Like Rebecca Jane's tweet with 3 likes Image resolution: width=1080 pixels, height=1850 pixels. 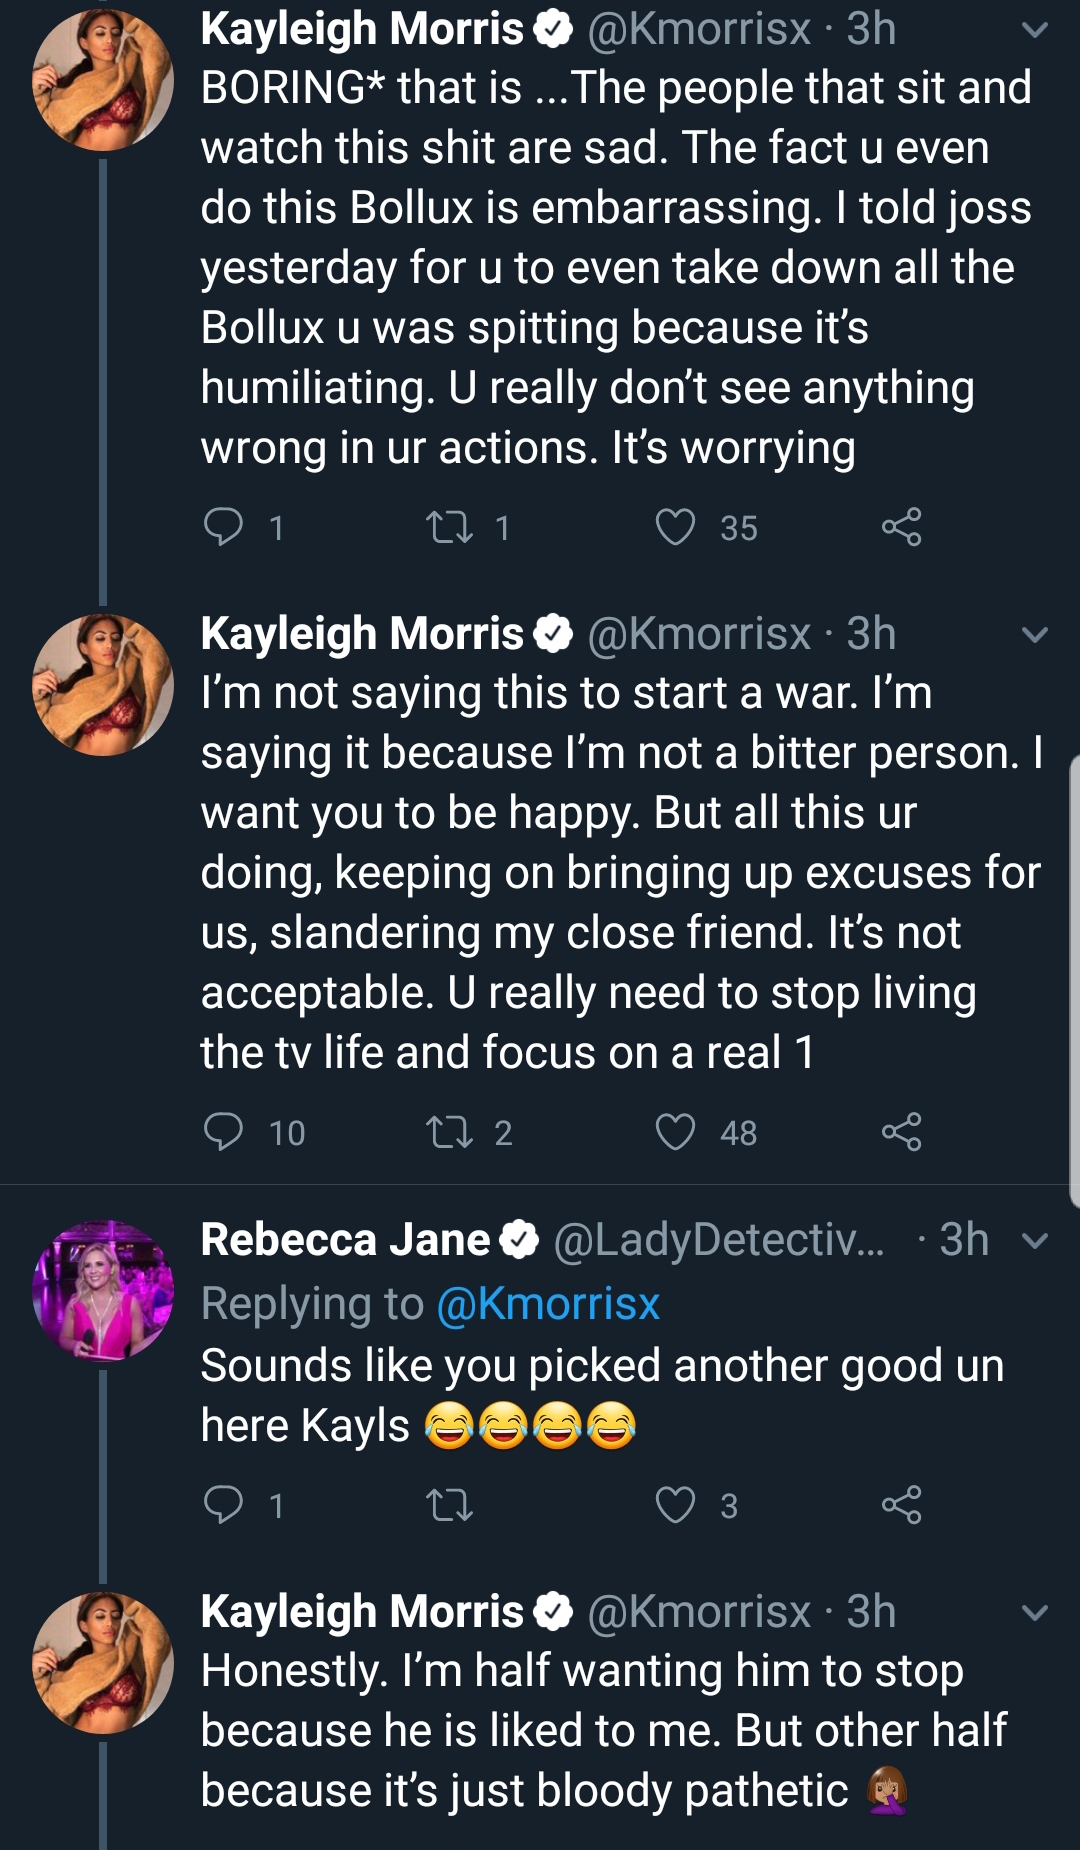[x=675, y=1505]
